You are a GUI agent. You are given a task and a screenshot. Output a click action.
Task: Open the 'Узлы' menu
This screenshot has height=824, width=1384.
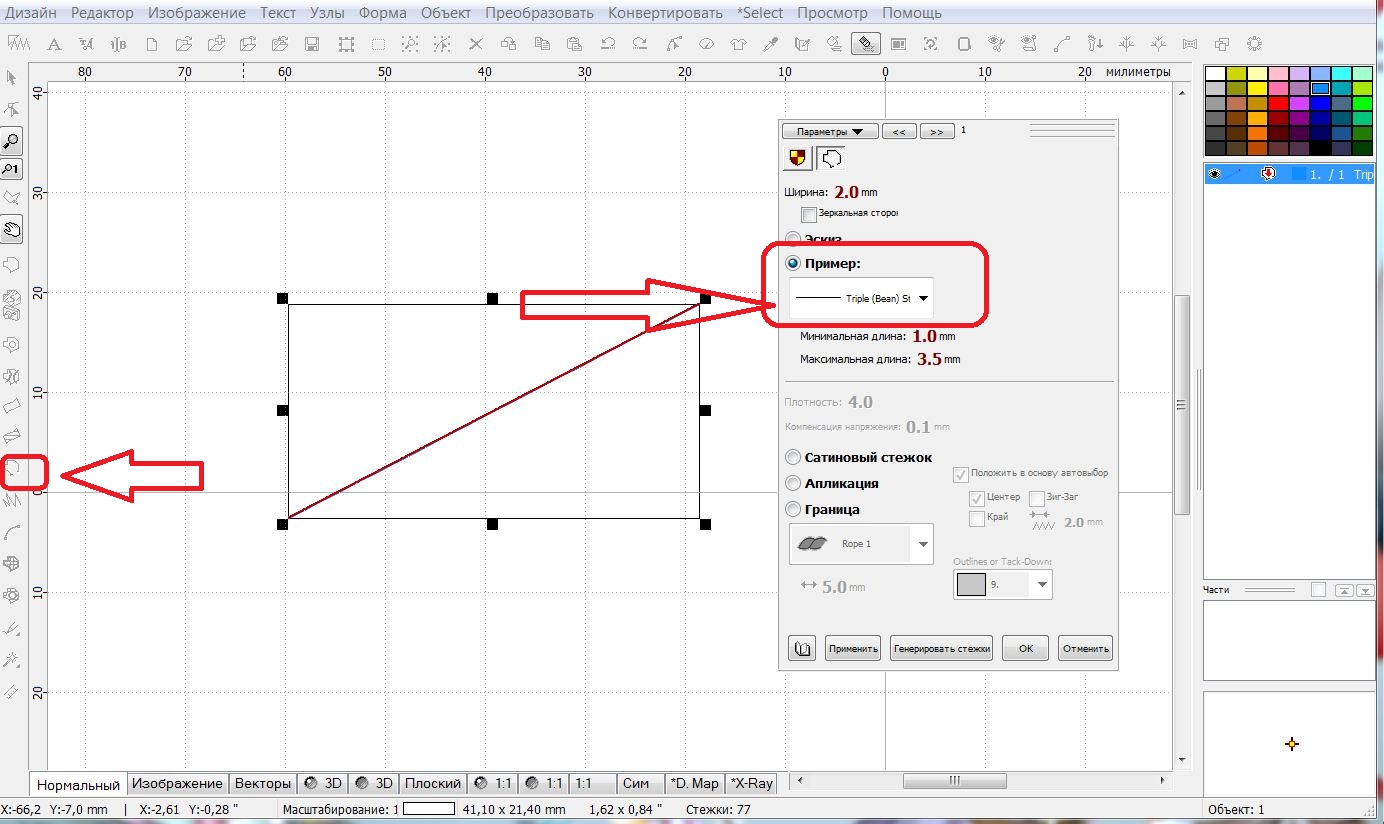pos(327,13)
